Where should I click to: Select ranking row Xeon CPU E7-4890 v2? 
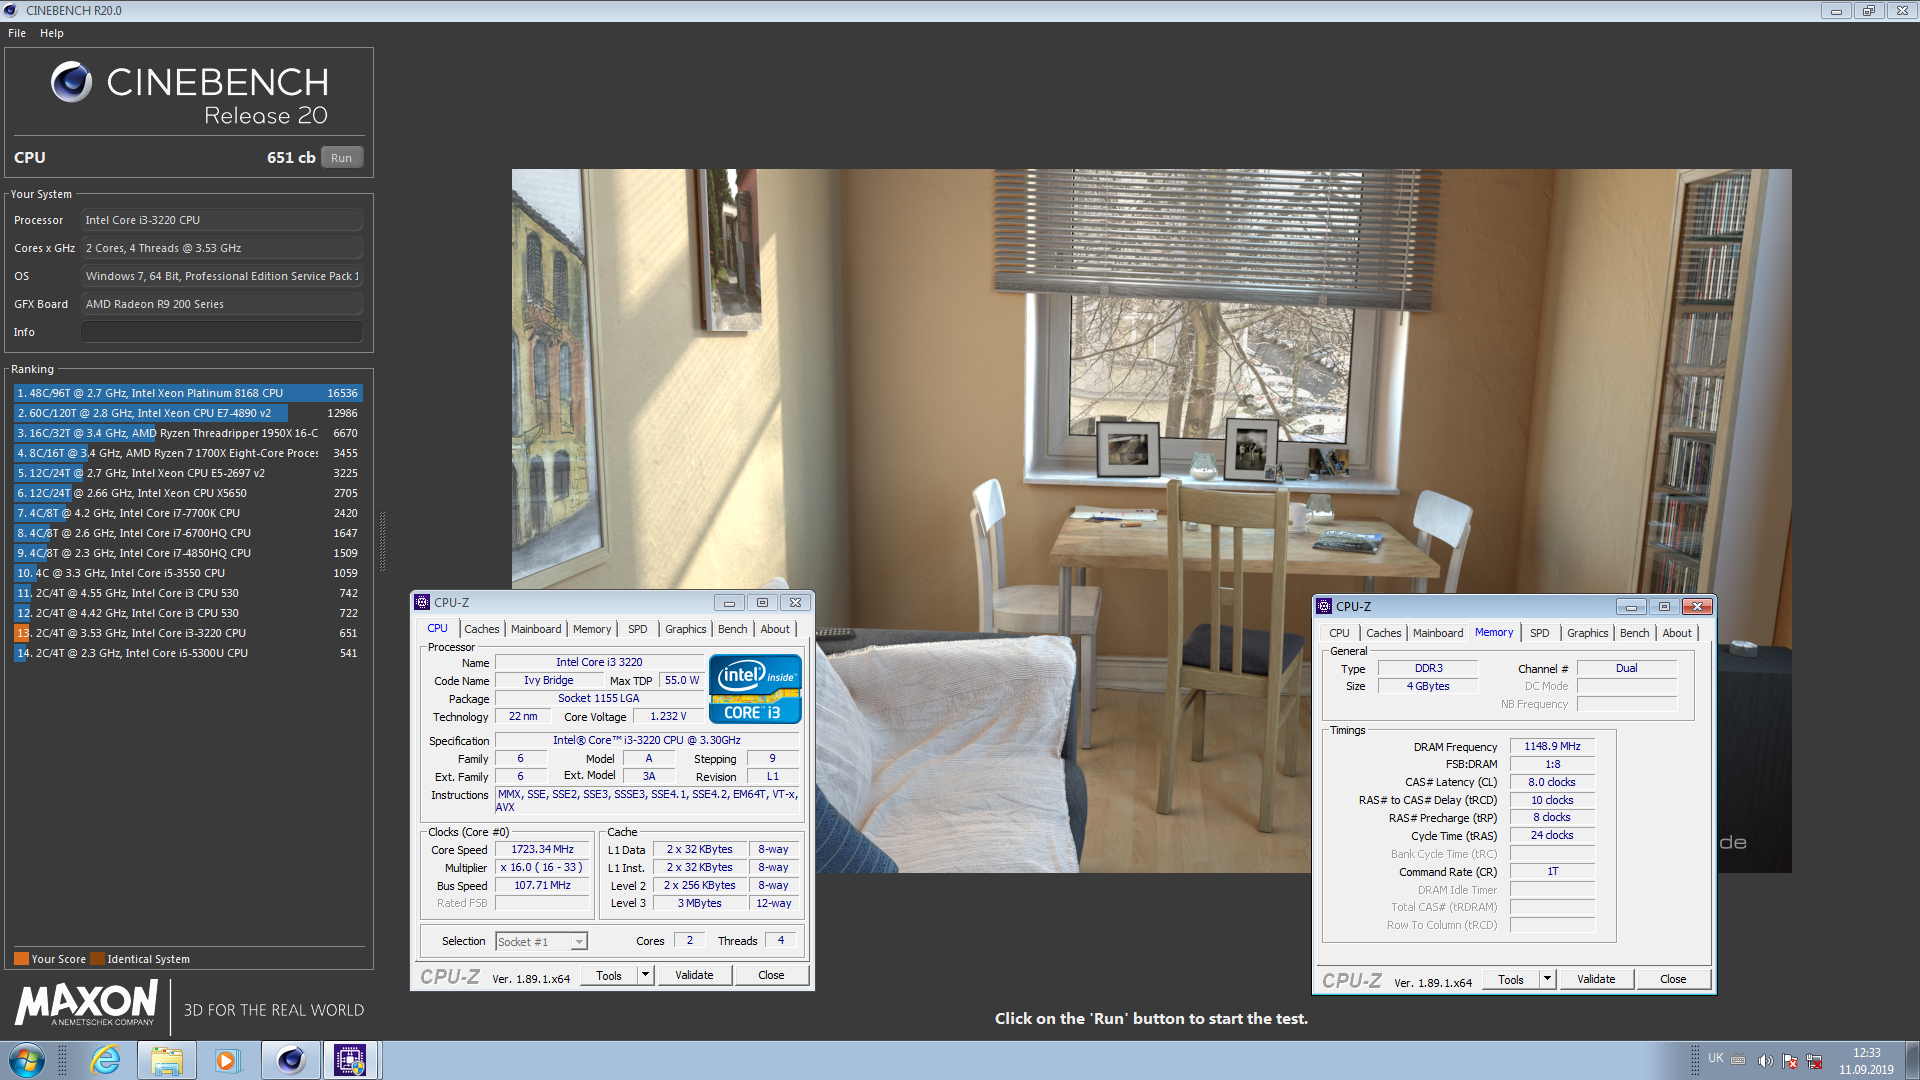(188, 413)
